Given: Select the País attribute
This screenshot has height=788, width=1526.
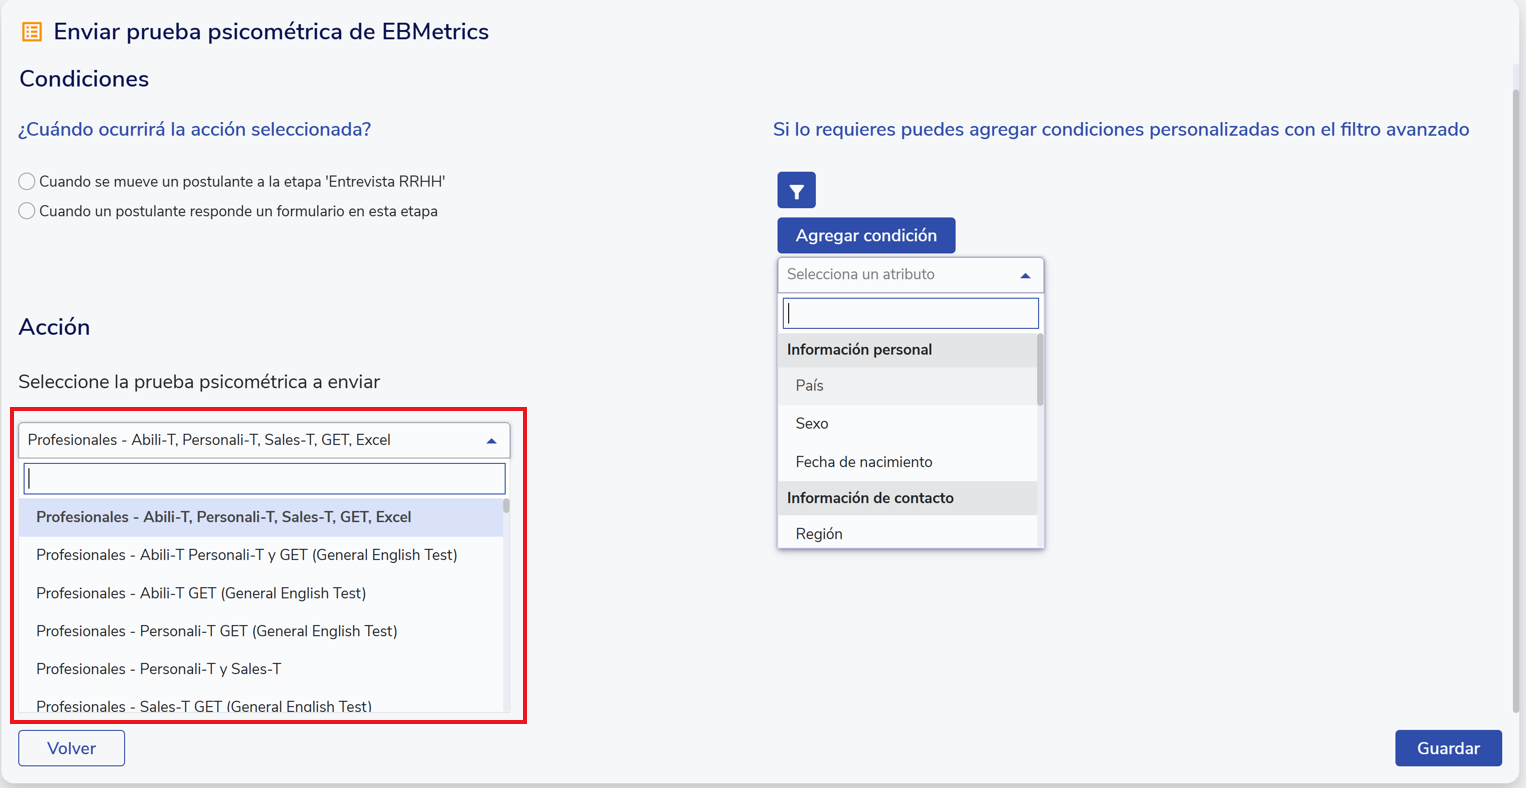Looking at the screenshot, I should [810, 386].
